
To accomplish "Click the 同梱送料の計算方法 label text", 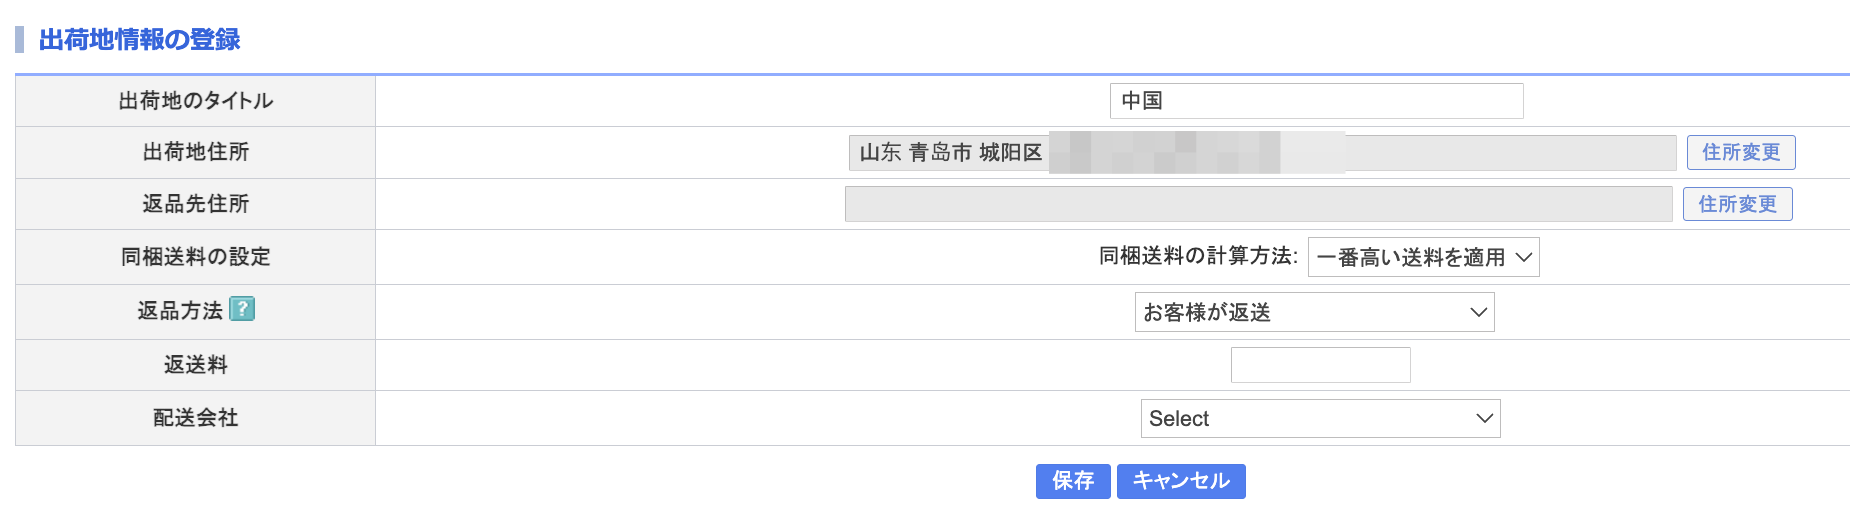I will pos(1198,256).
